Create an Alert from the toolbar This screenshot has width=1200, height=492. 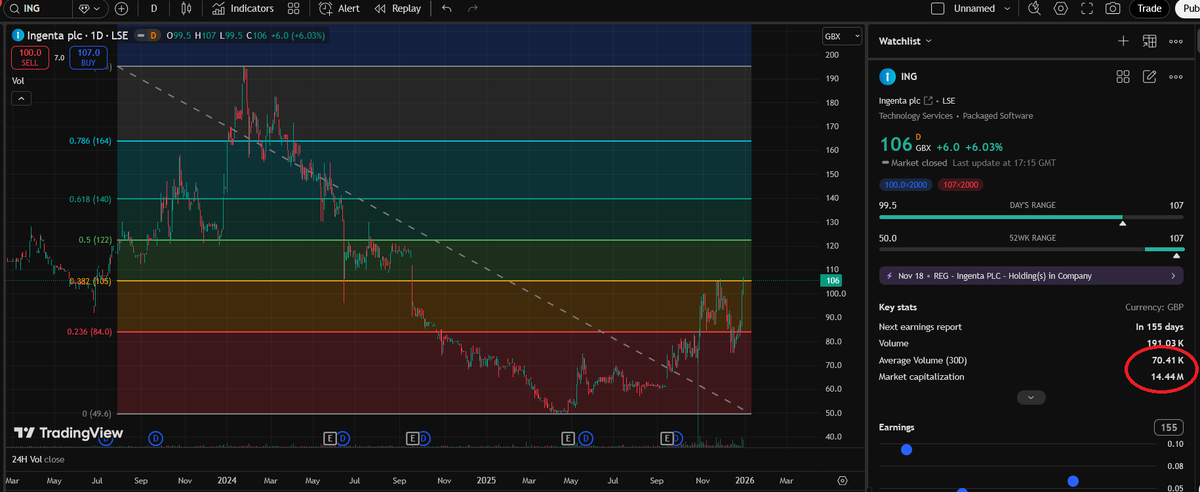[340, 8]
